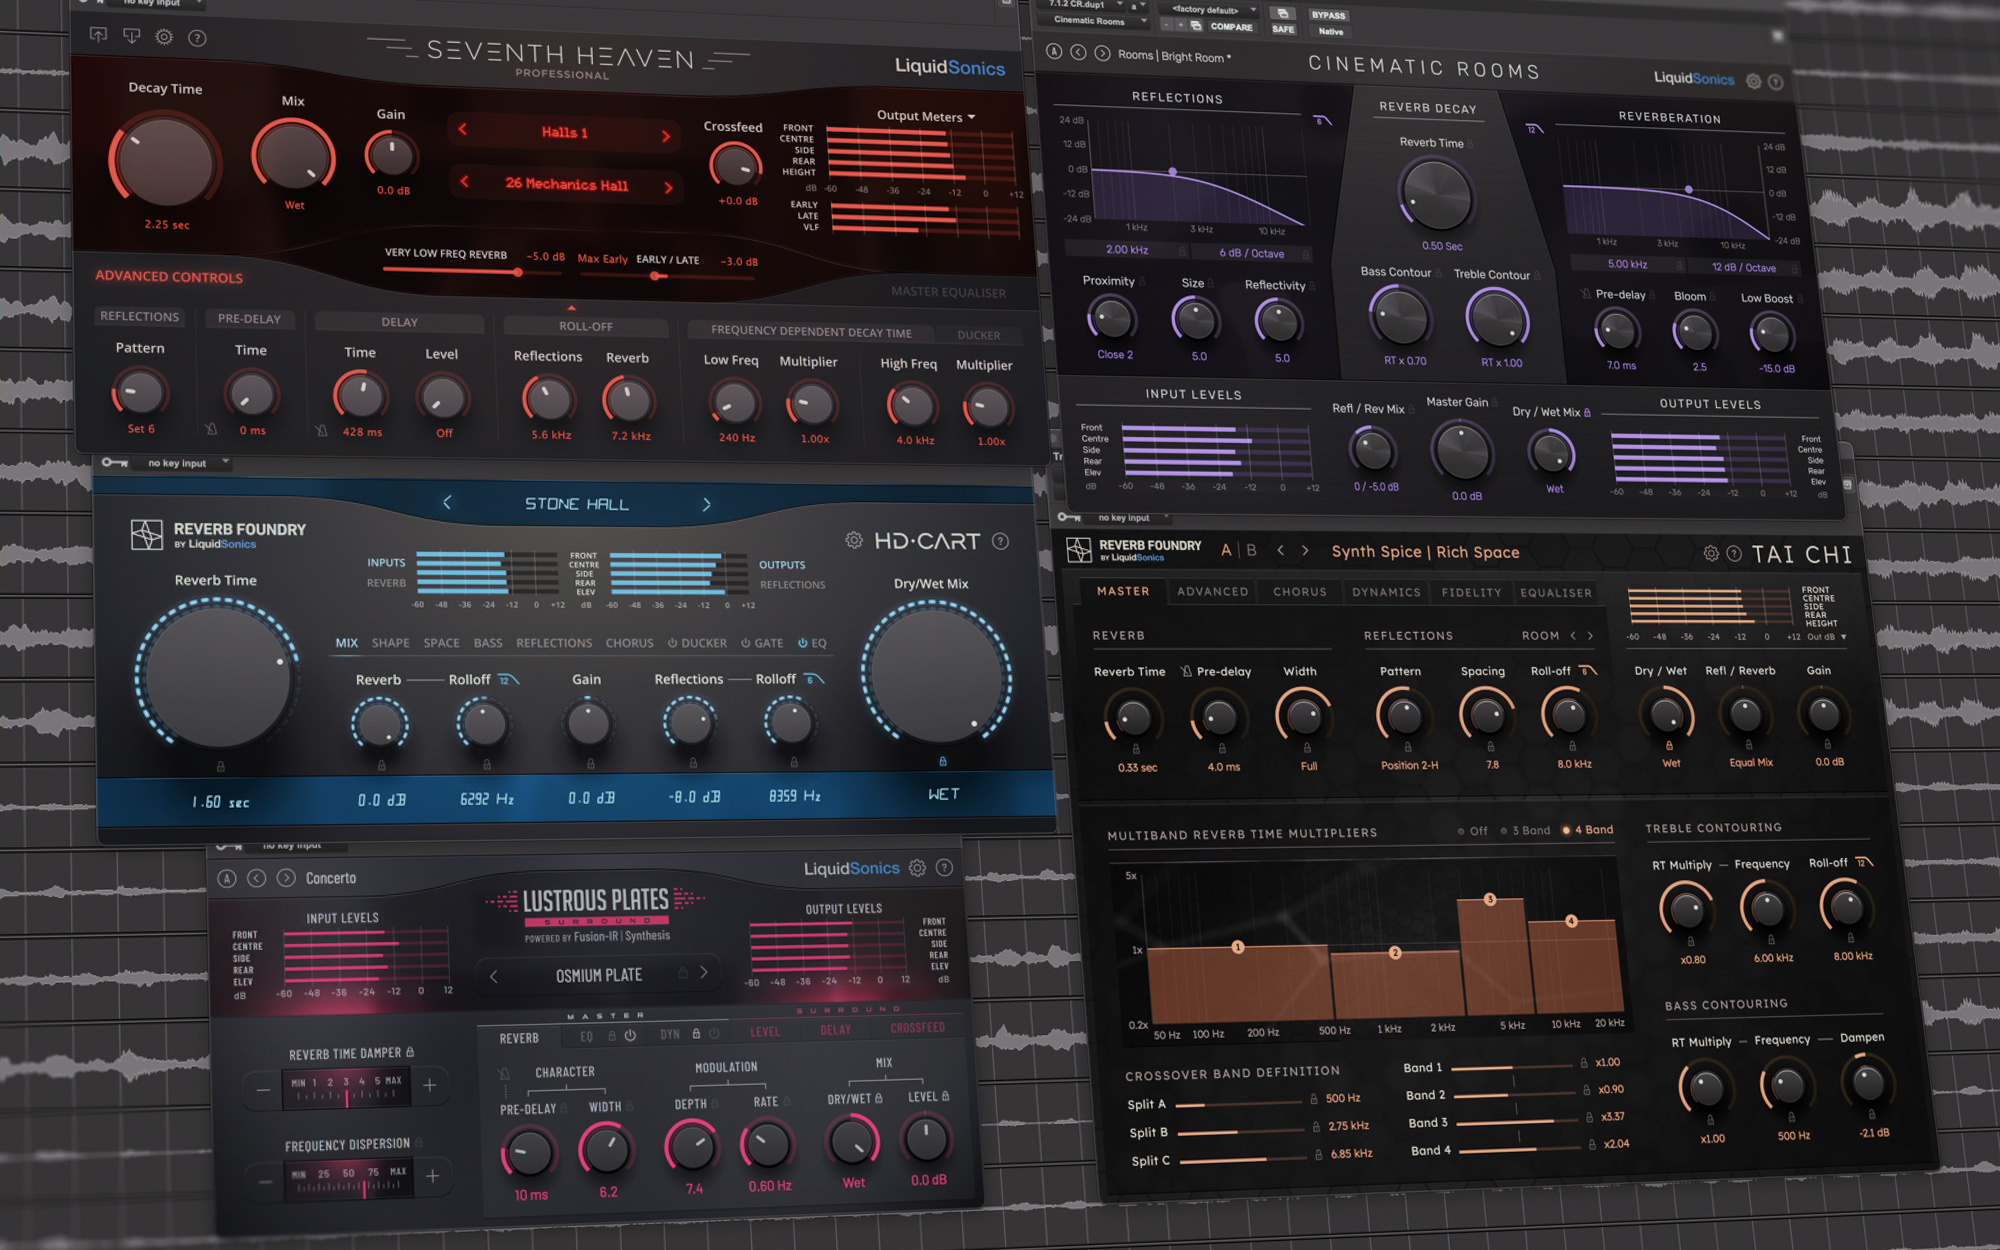Viewport: 2000px width, 1250px height.
Task: Switch to SHAPE tab in HD Cart
Action: click(x=390, y=643)
